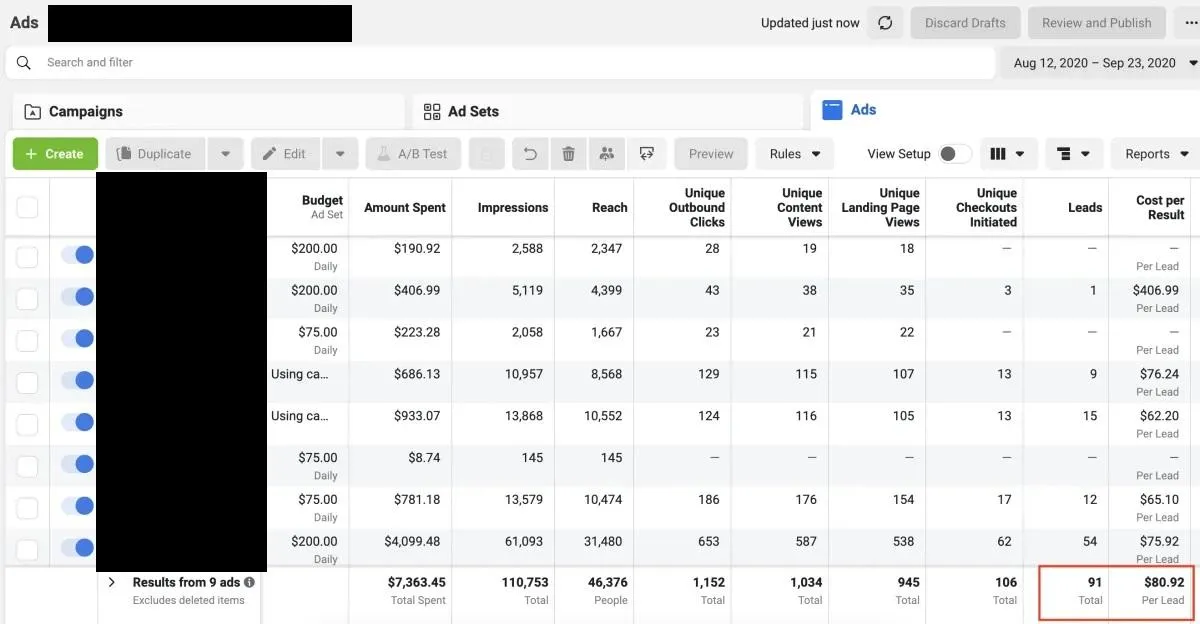Open the columns layout dropdown

[x=1007, y=154]
